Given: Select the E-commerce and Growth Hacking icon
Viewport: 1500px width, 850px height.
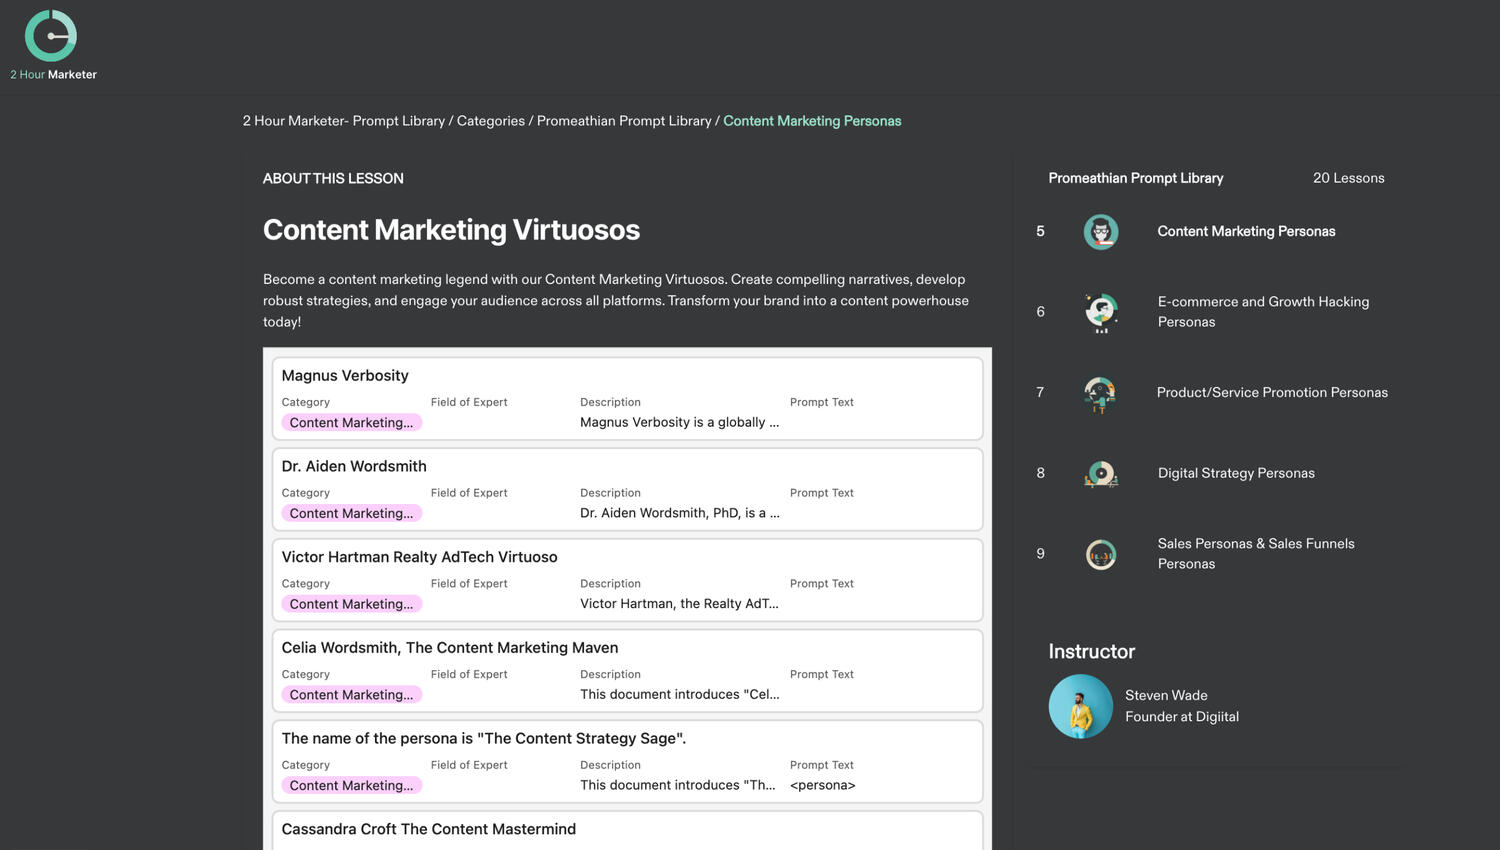Looking at the screenshot, I should point(1100,312).
